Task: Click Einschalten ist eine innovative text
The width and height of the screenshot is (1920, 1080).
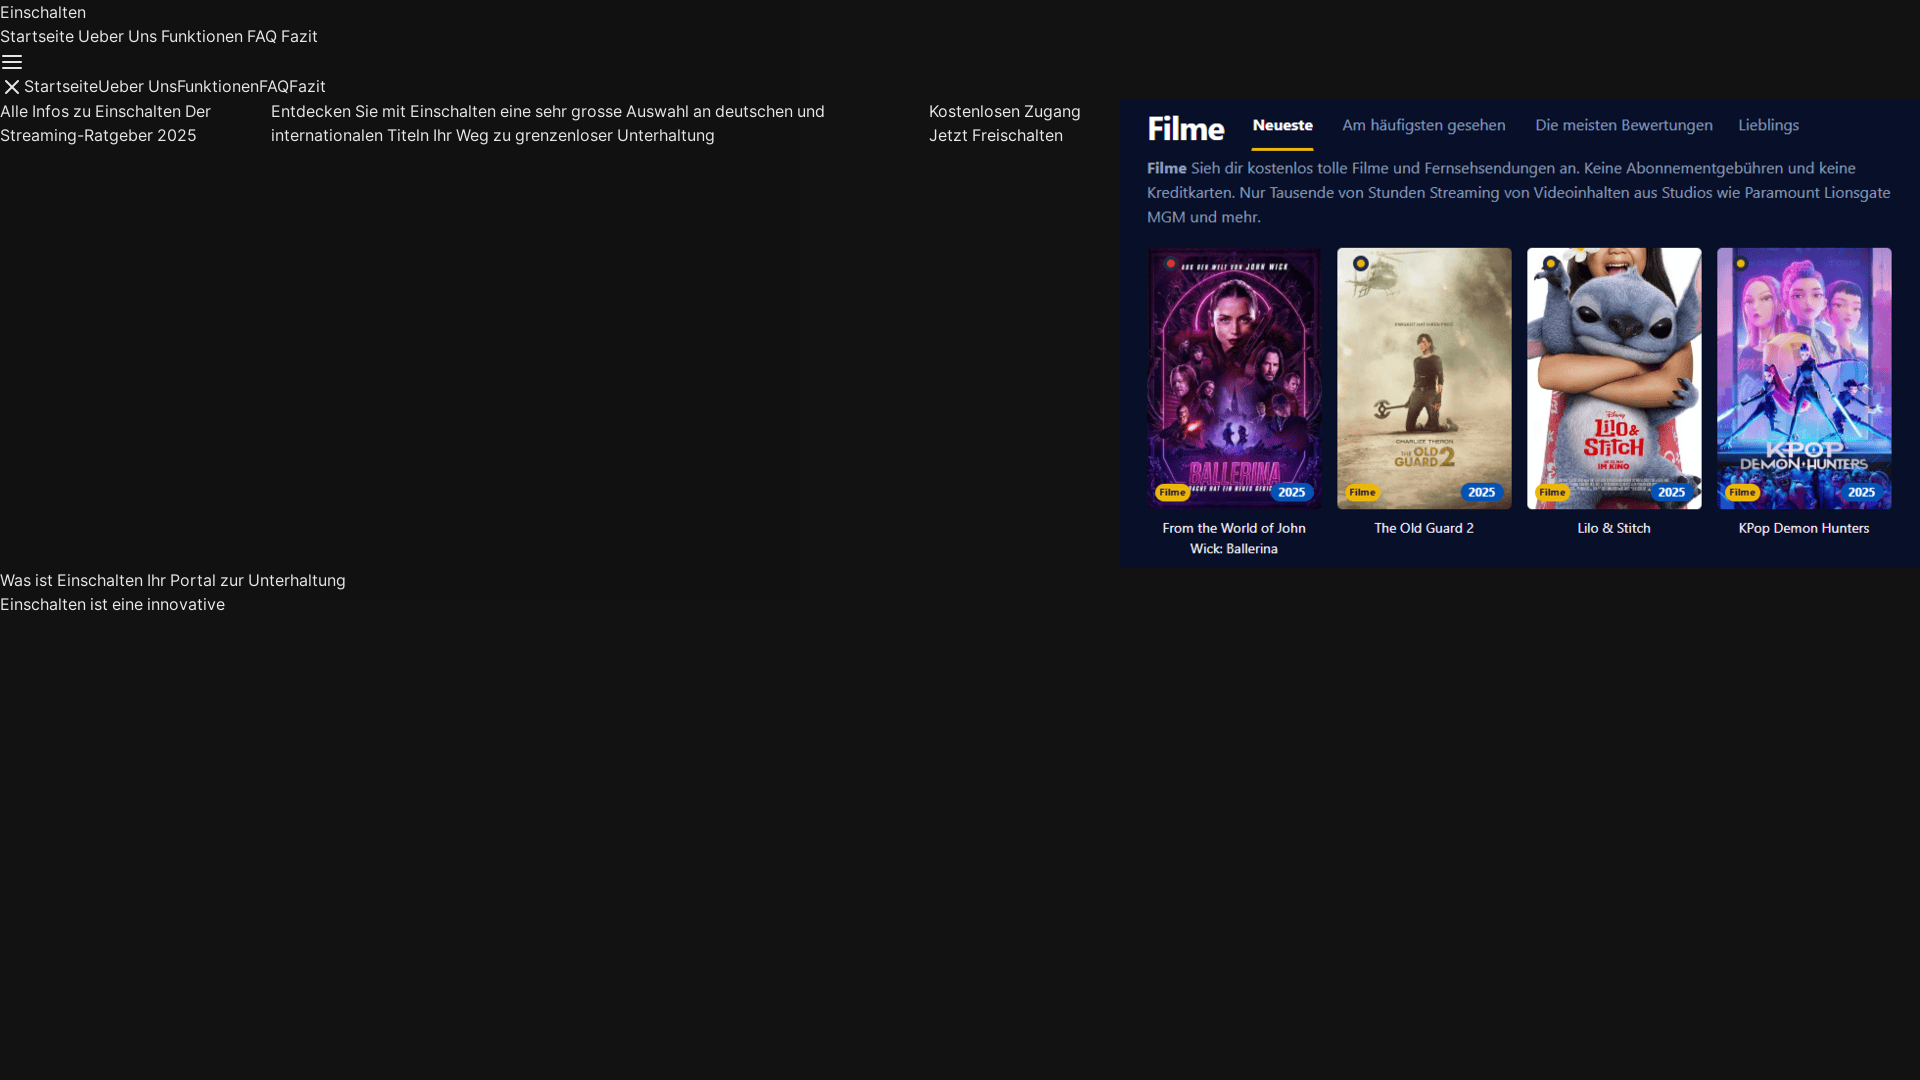Action: 112,604
